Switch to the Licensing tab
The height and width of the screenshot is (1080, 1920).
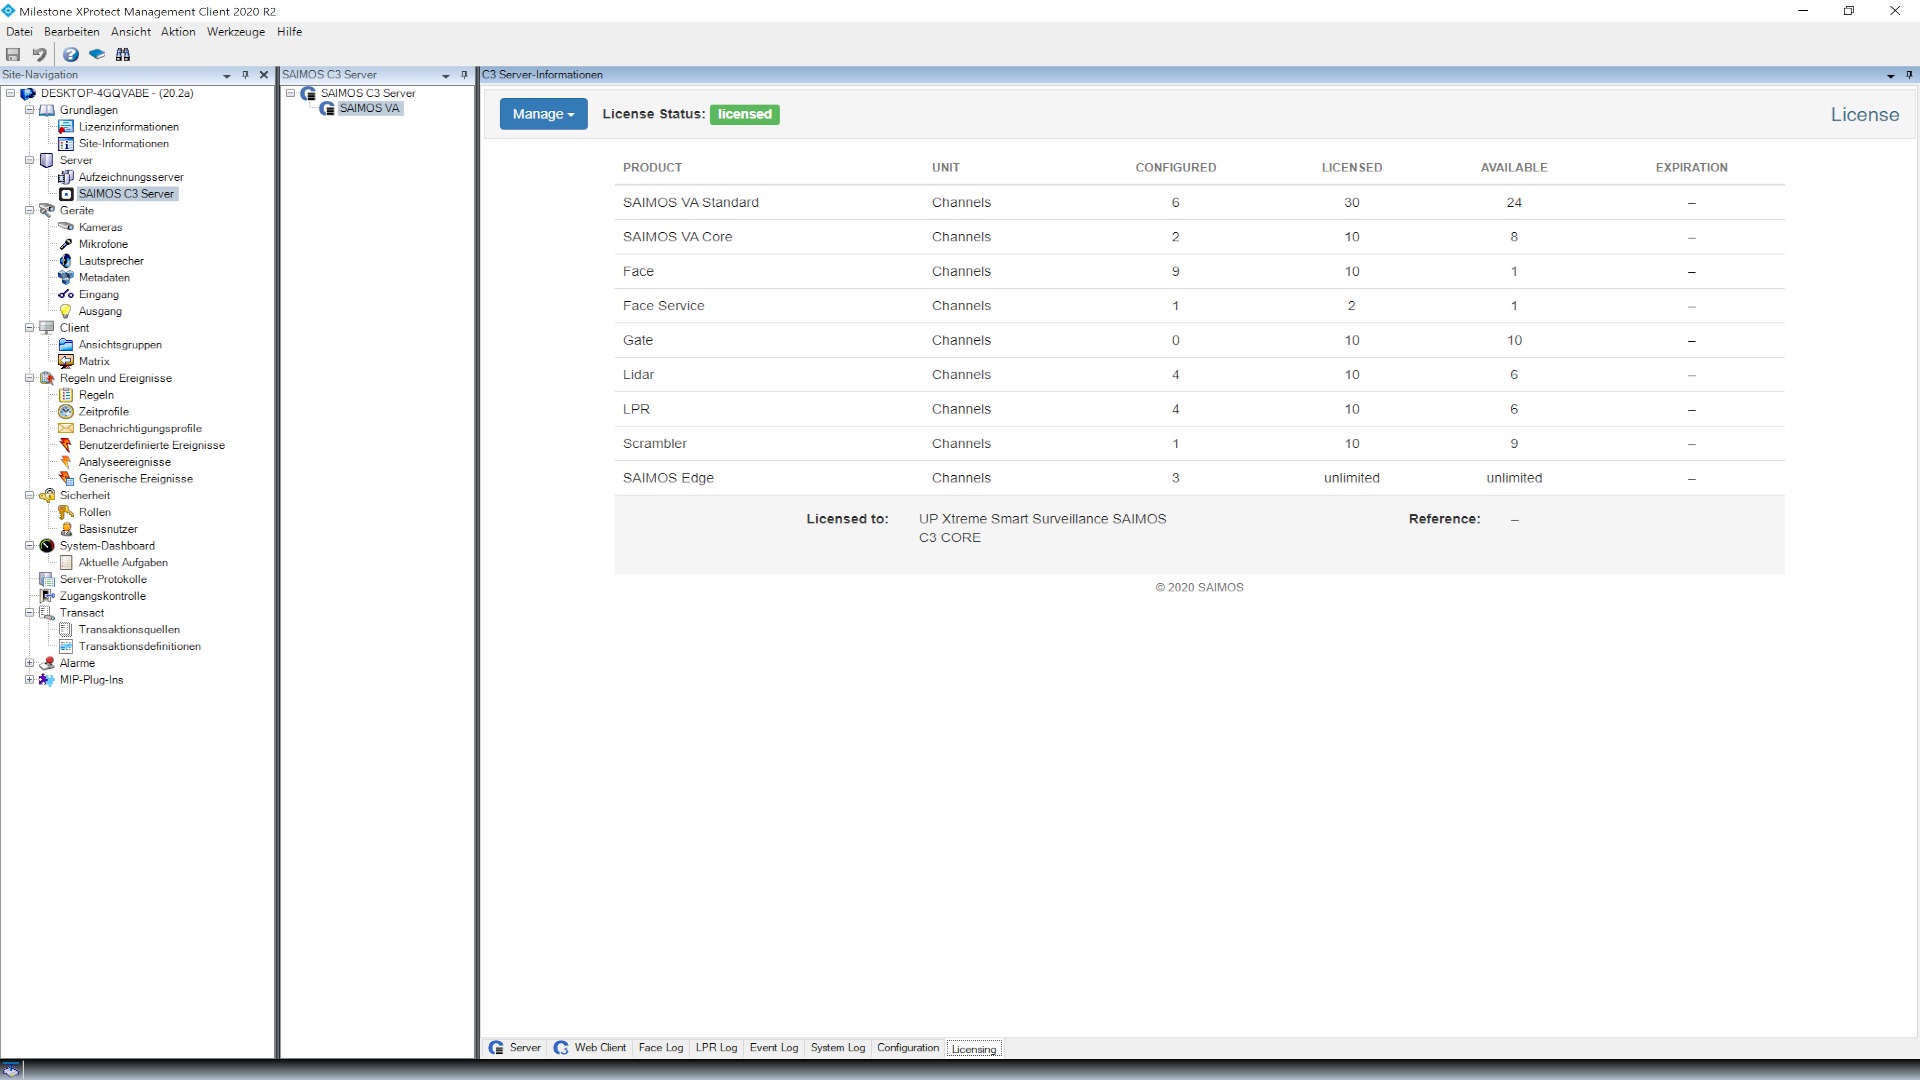[x=974, y=1049]
